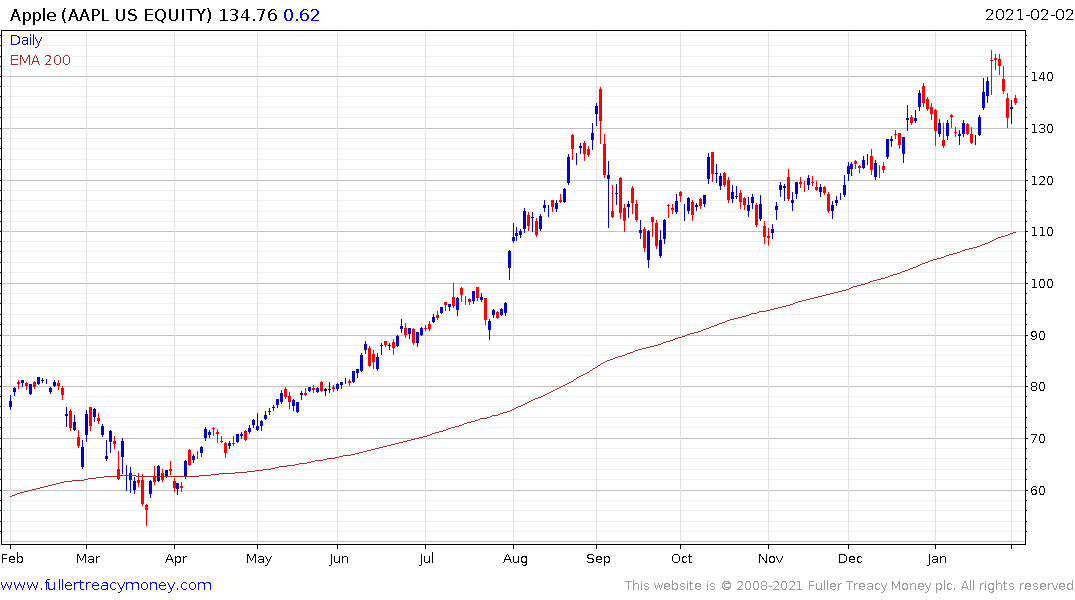Click the 'EMA 200' indicator legend
Image resolution: width=1075 pixels, height=600 pixels.
coord(40,60)
